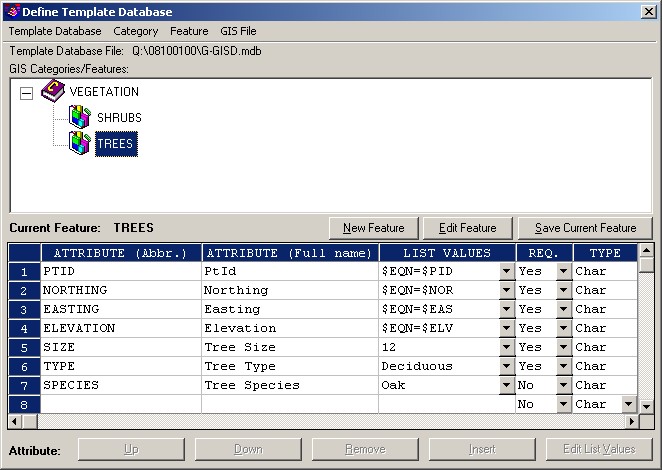Click the NORTHING abbreviation cell
662x470 pixels.
pos(121,290)
